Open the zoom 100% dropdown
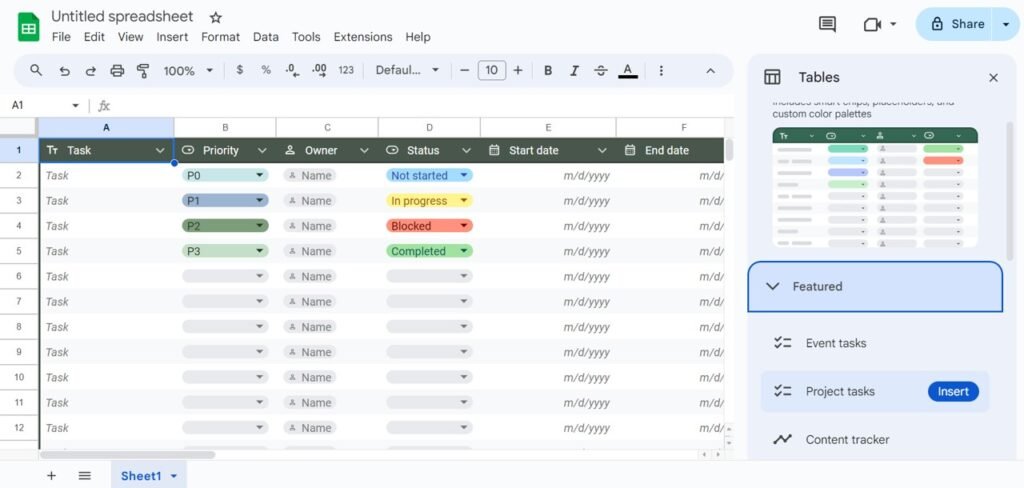The width and height of the screenshot is (1024, 488). point(188,71)
